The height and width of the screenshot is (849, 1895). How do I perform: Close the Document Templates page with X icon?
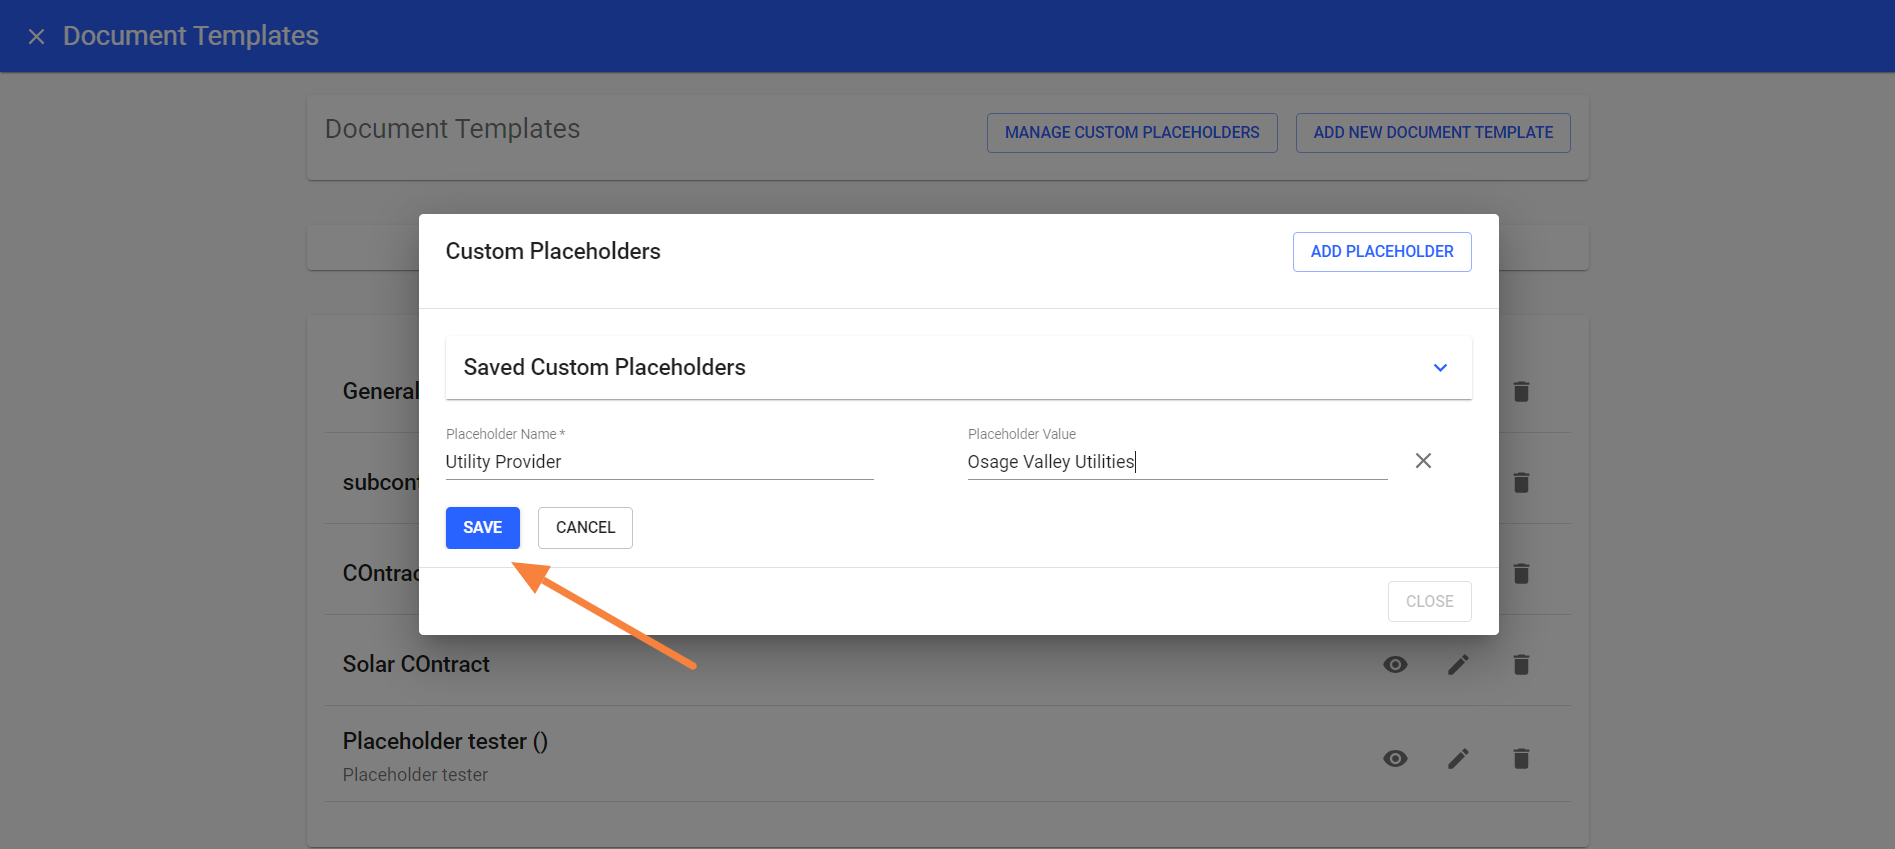(36, 37)
